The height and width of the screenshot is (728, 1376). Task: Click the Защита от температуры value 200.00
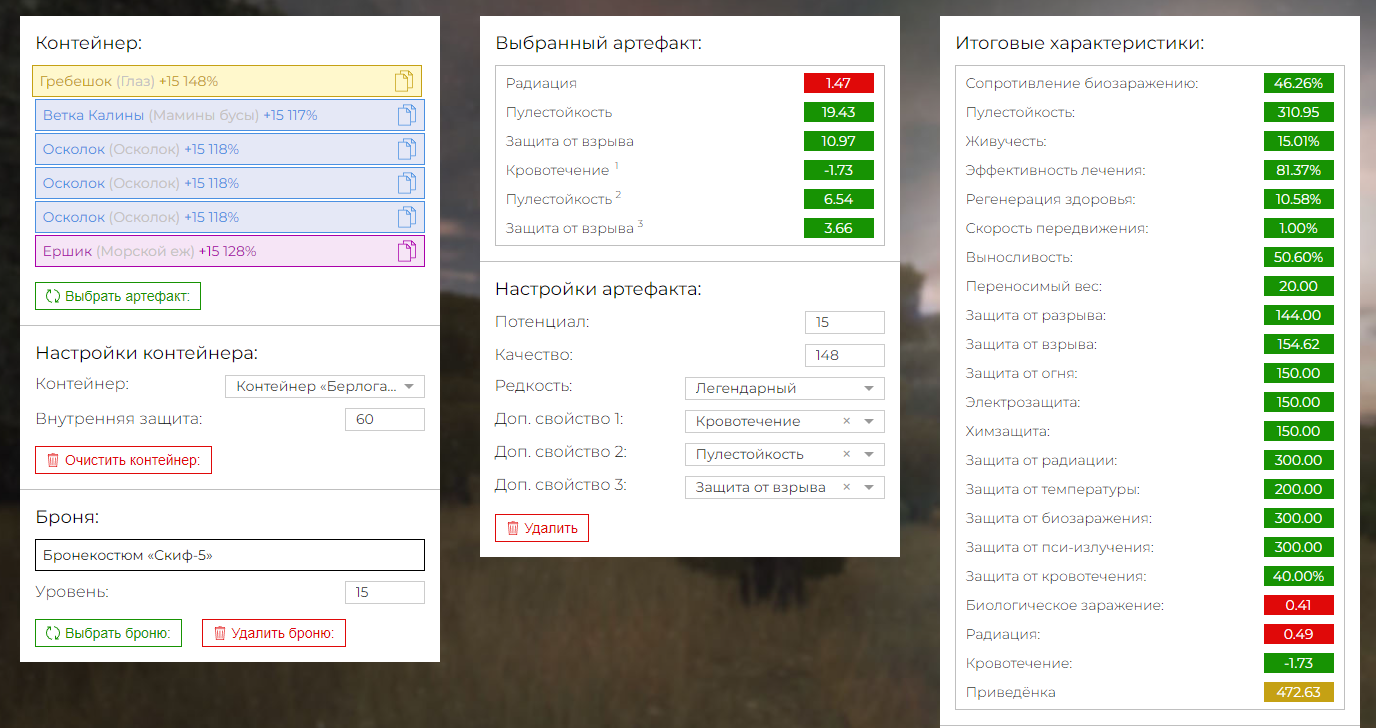(x=1299, y=489)
